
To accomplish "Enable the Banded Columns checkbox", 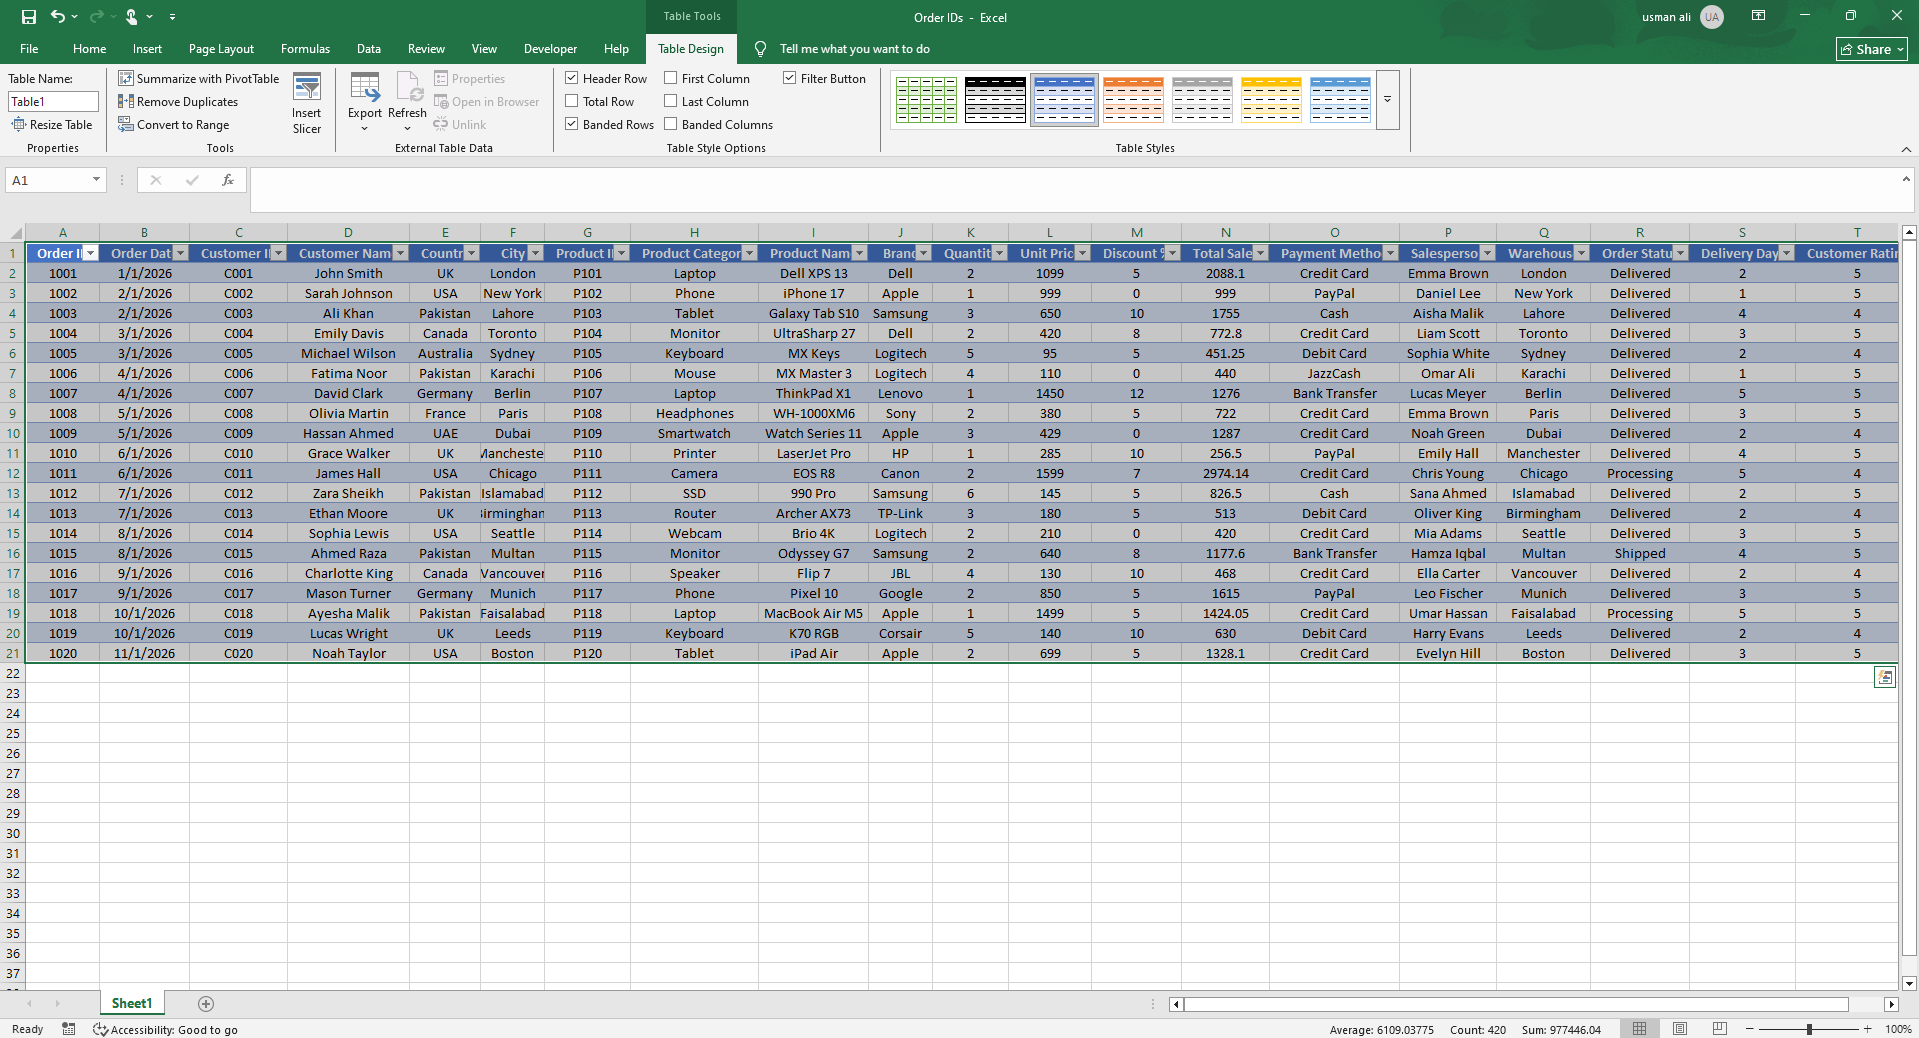I will click(670, 124).
